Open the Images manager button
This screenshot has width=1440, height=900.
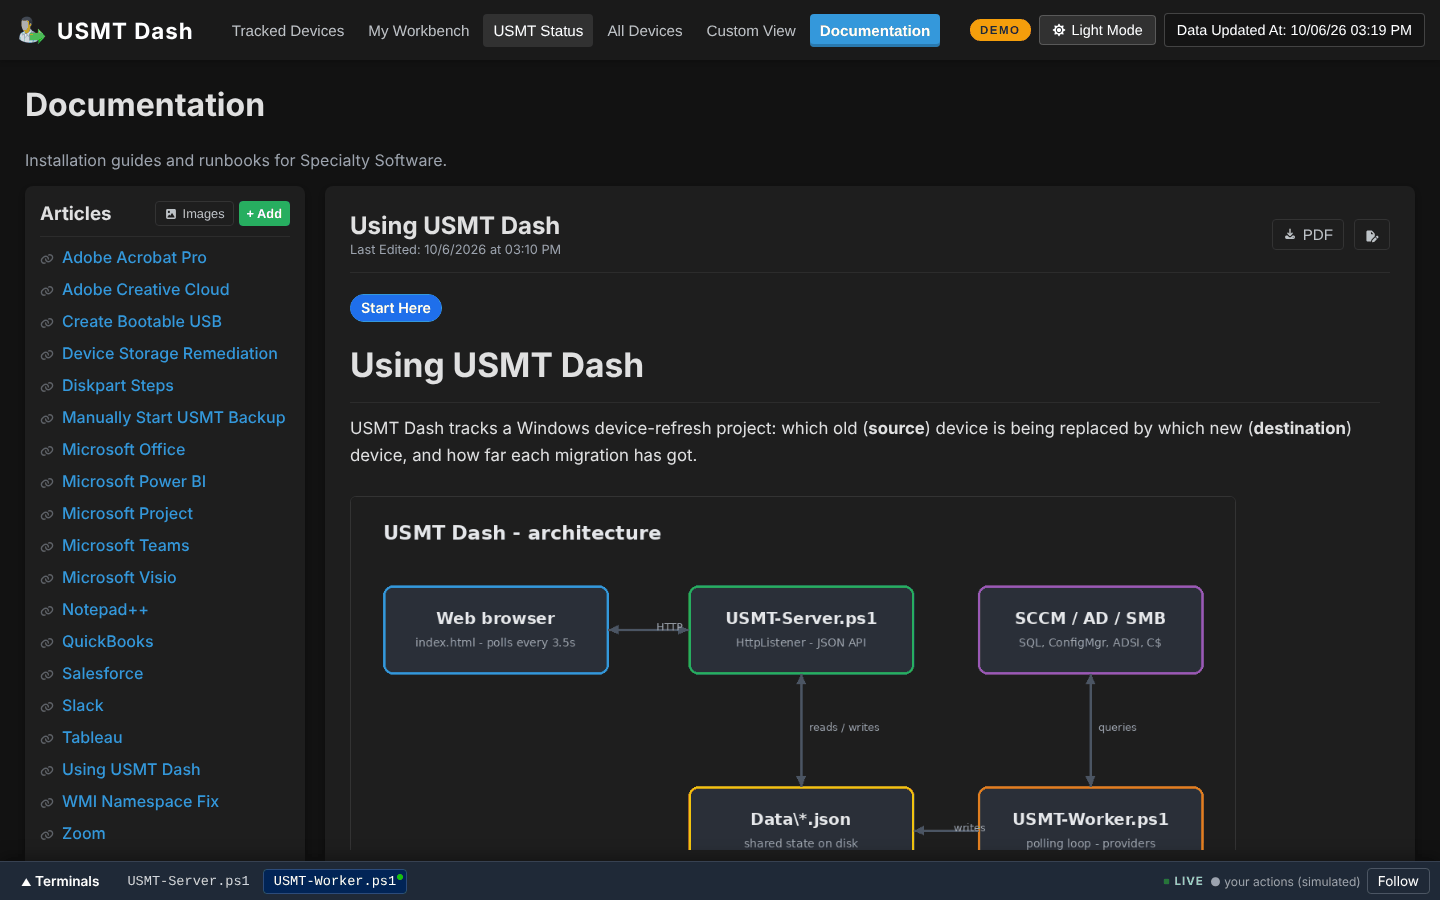click(194, 214)
